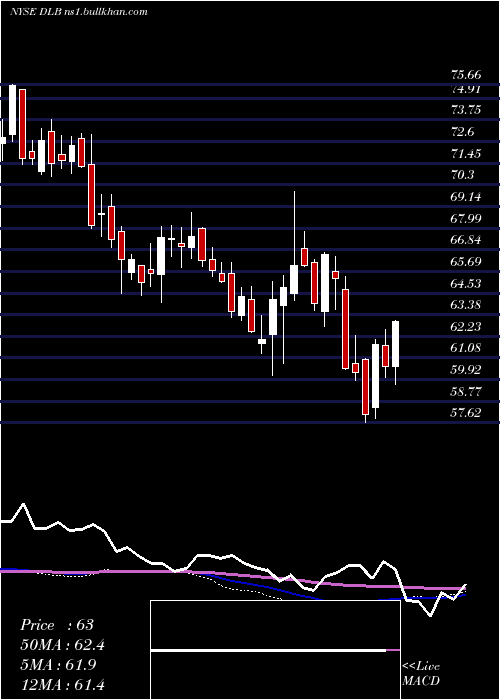
Task: Click the tallest white candle near 75.66
Action: click(12, 110)
